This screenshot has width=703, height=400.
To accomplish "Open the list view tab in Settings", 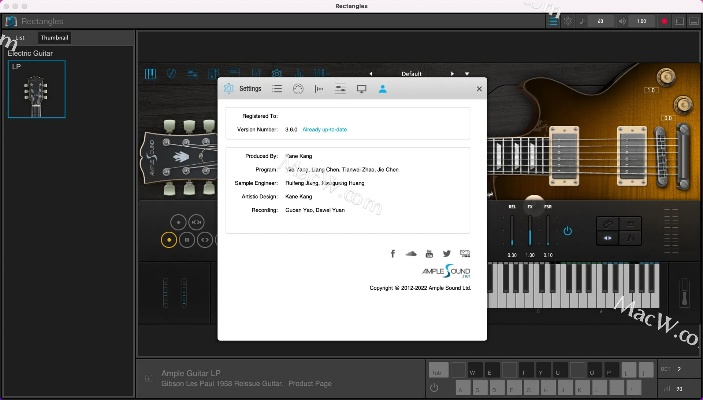I will point(277,88).
